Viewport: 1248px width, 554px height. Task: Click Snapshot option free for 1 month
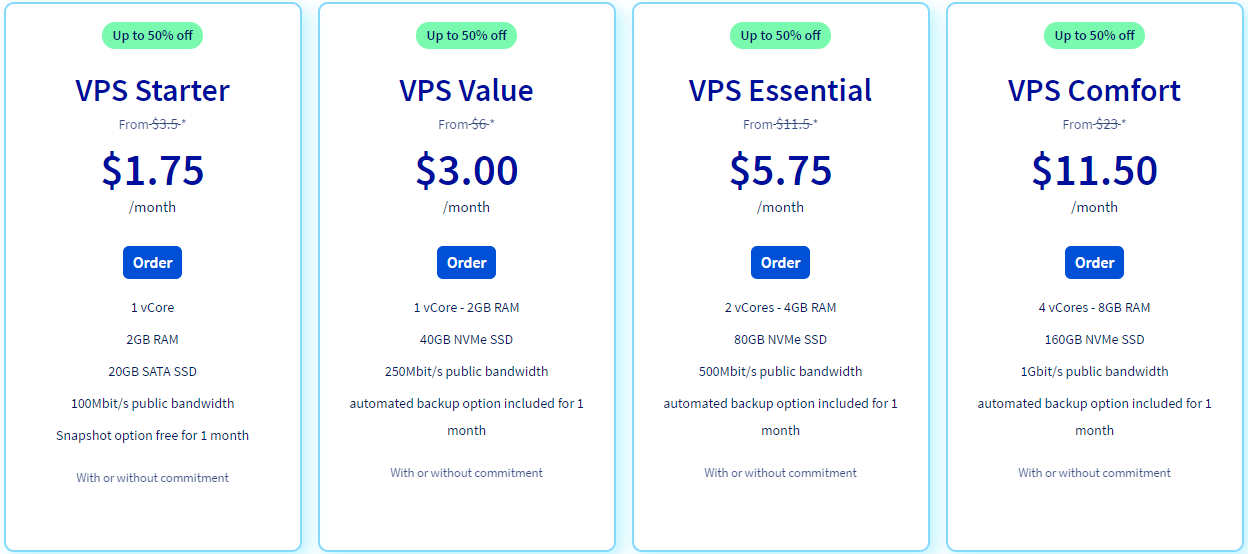pyautogui.click(x=152, y=435)
